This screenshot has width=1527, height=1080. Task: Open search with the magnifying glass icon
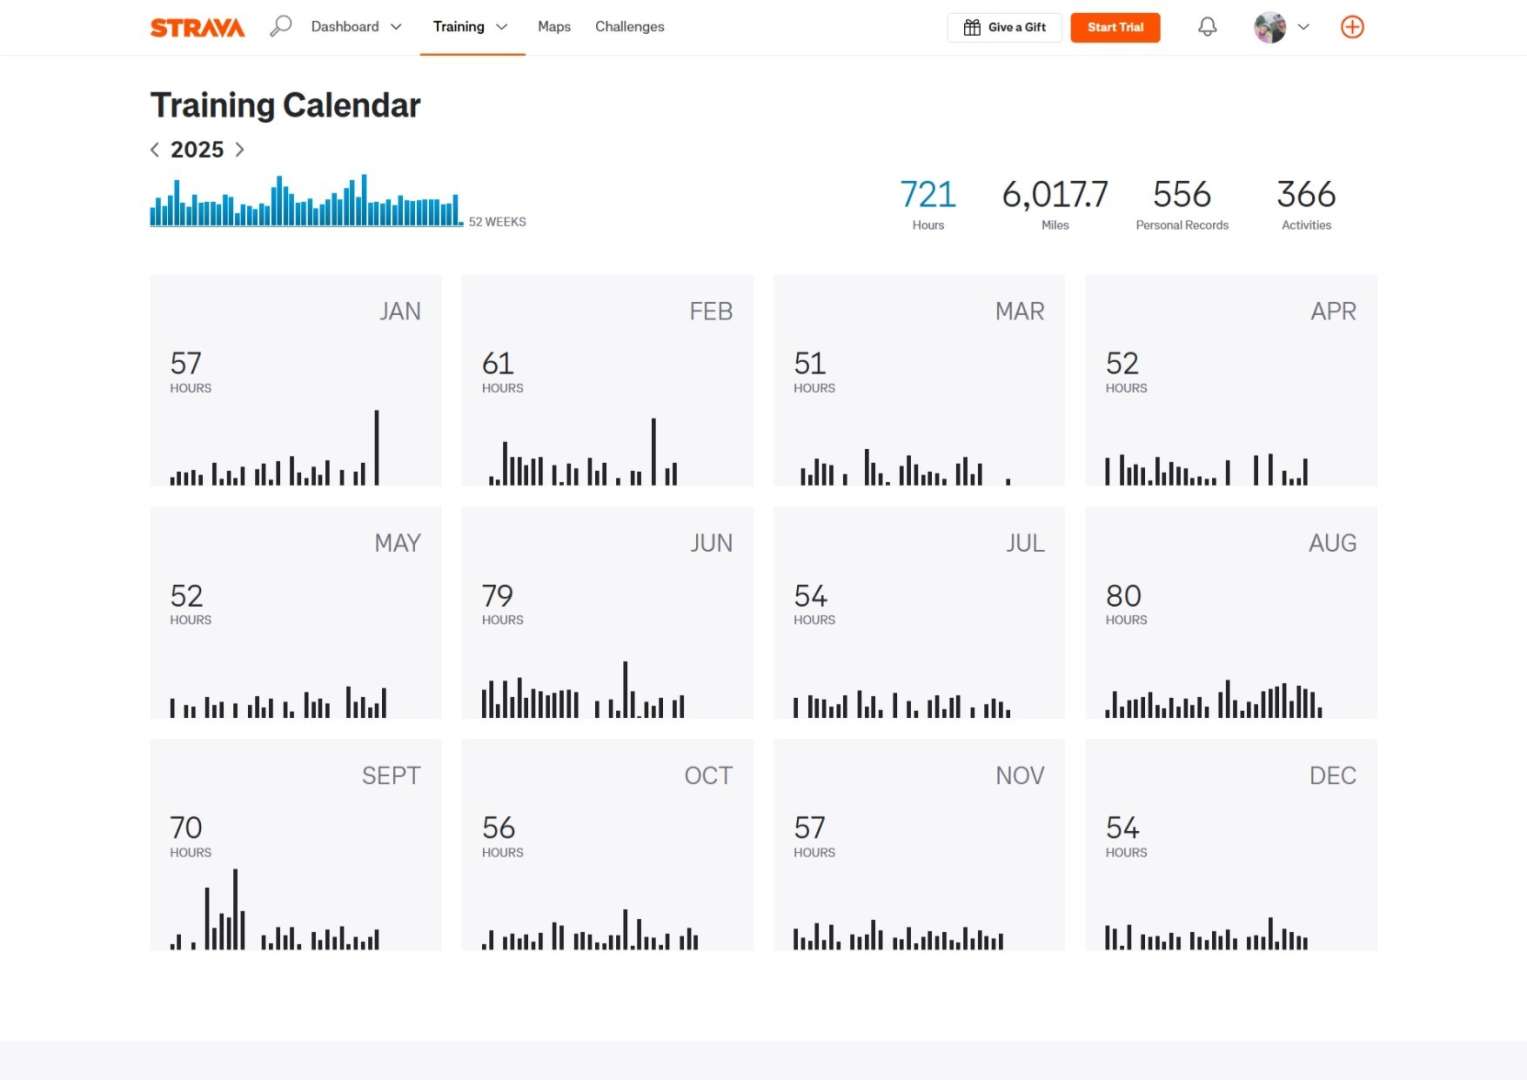(281, 26)
